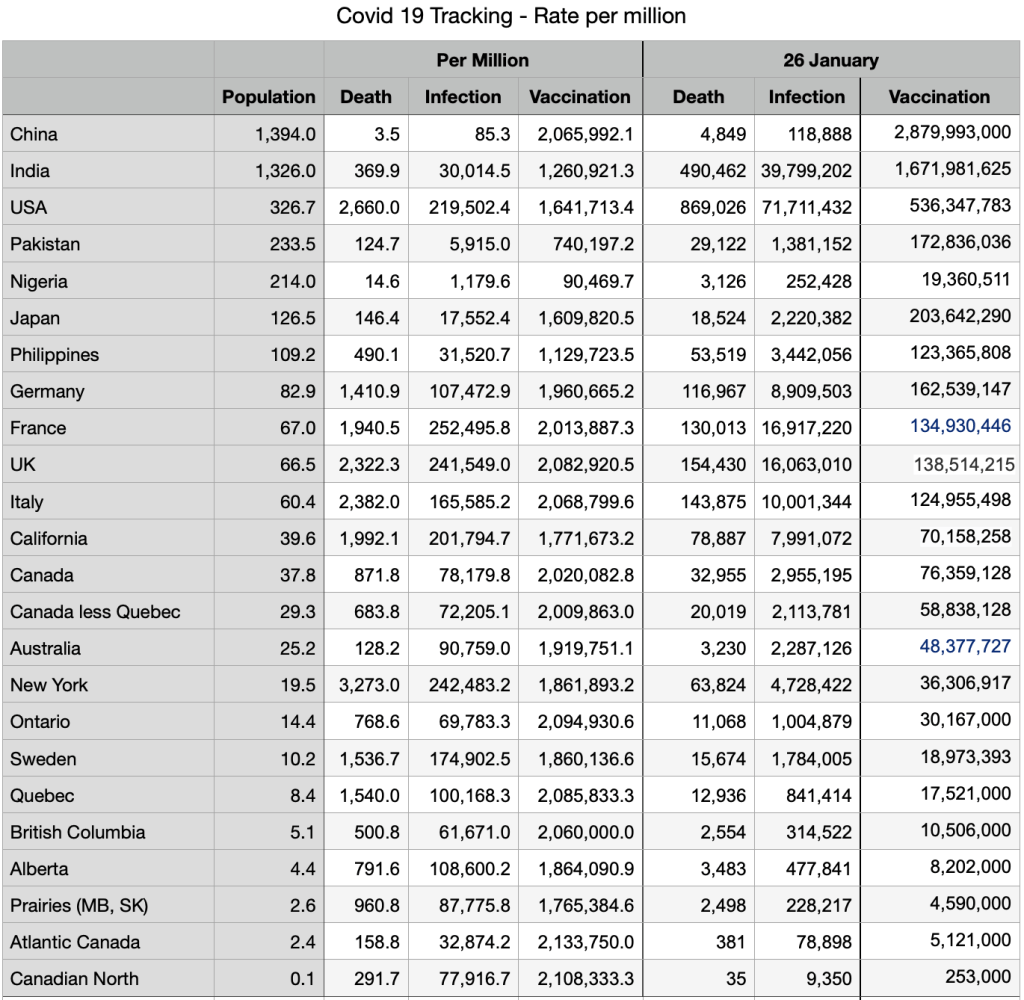Select New York's per million death cell 3,273.0
Screen dimensions: 1024x1000
pos(369,685)
